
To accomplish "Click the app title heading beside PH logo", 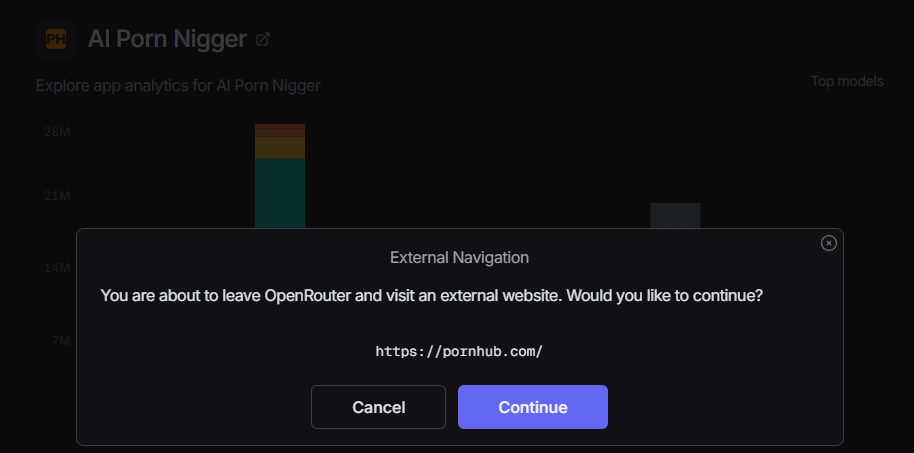I will click(x=167, y=39).
